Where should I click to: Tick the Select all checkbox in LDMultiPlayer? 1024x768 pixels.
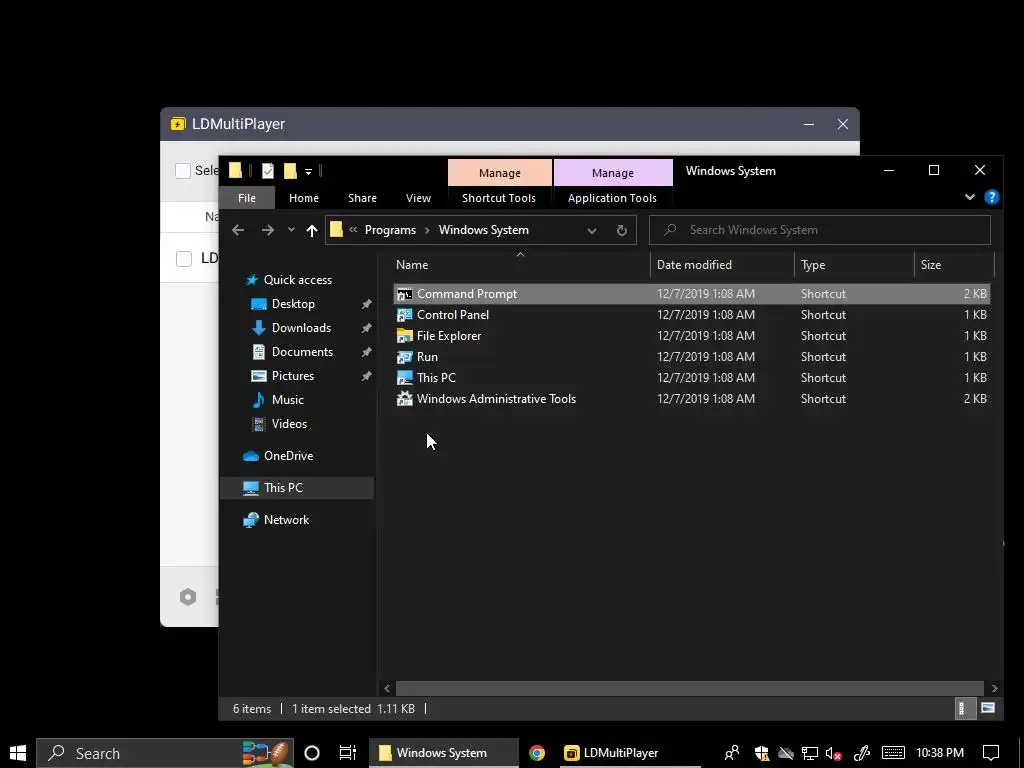click(183, 170)
